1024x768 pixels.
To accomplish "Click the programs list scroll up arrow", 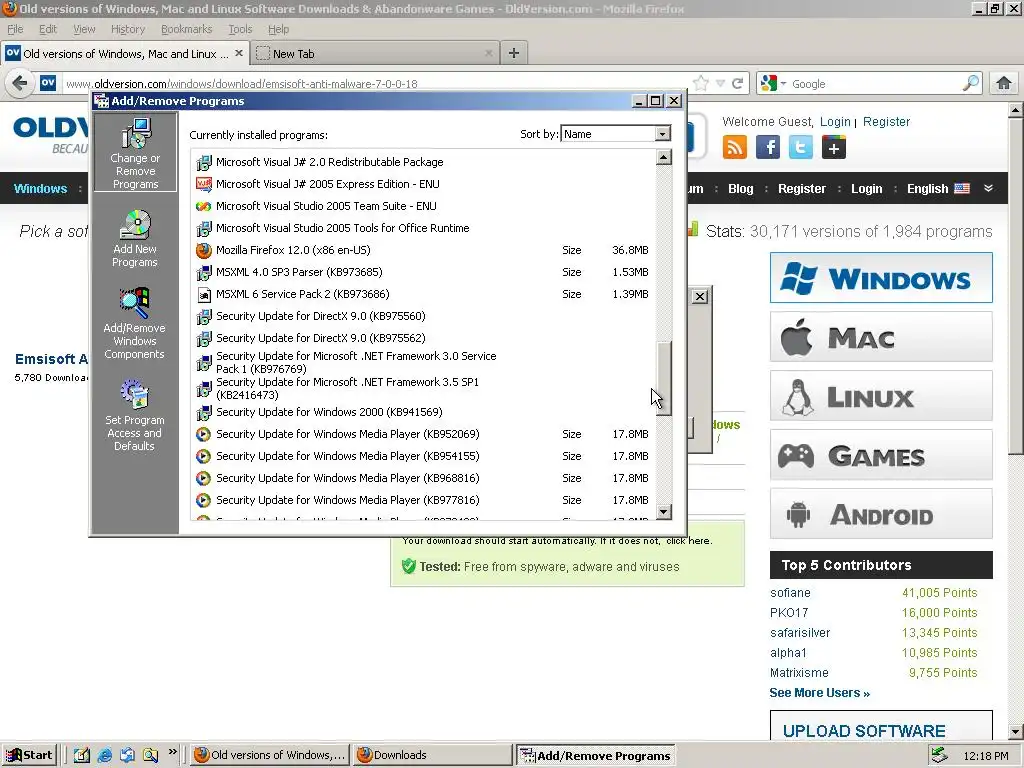I will click(x=664, y=157).
